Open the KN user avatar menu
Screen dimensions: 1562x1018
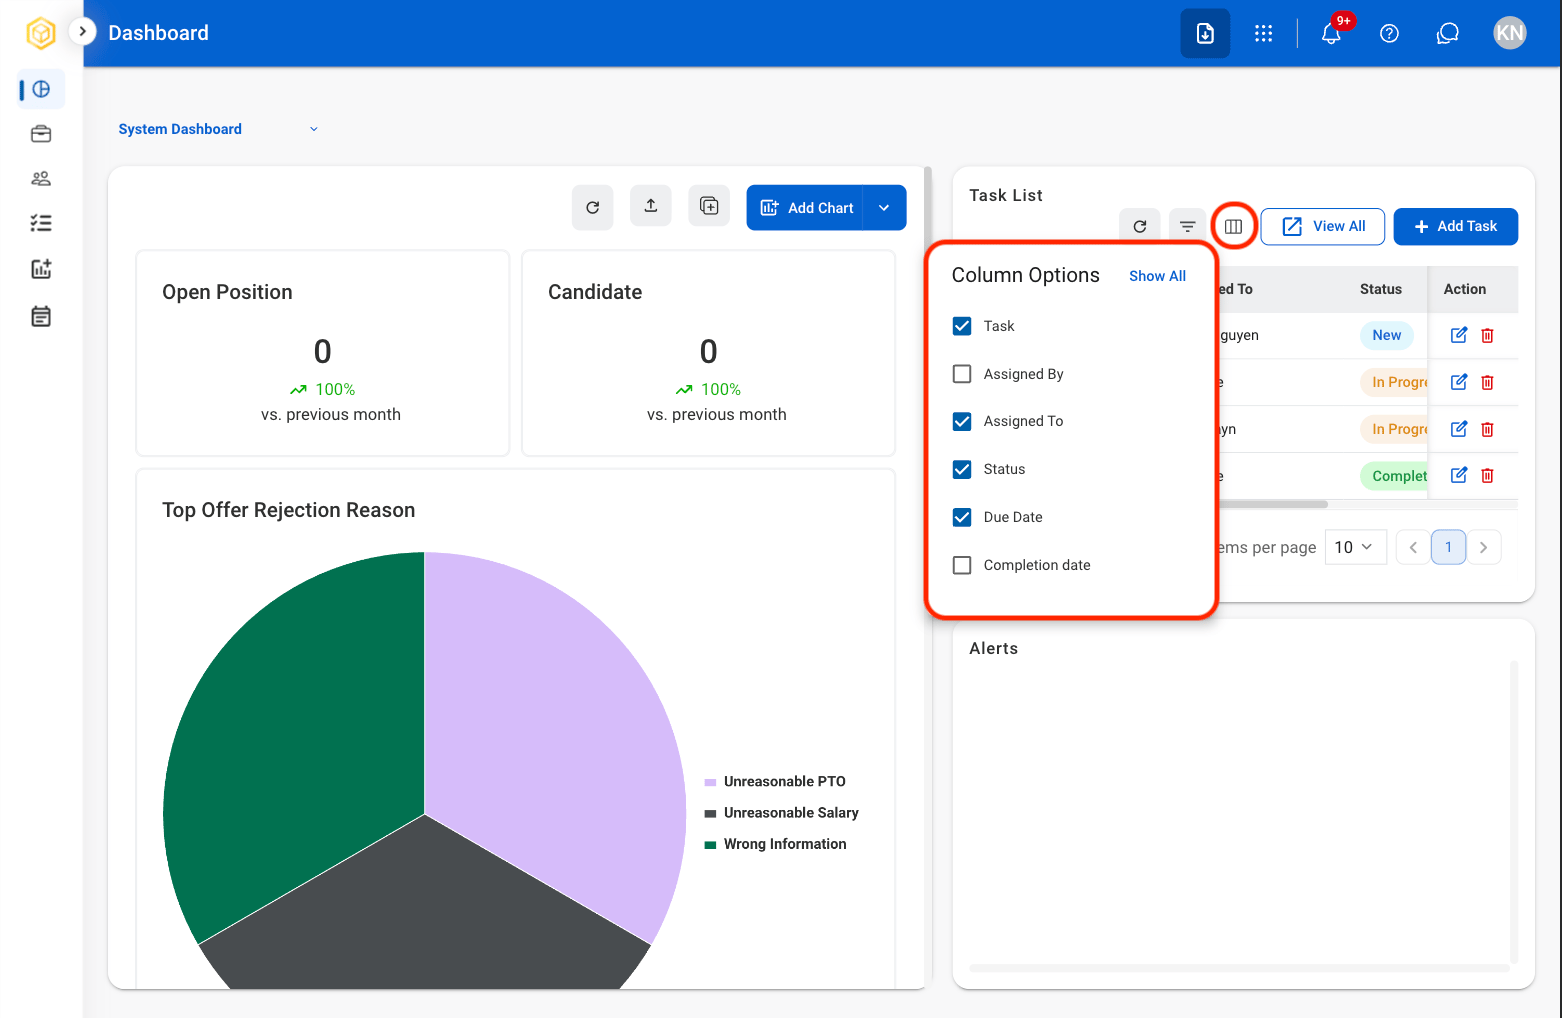1509,33
